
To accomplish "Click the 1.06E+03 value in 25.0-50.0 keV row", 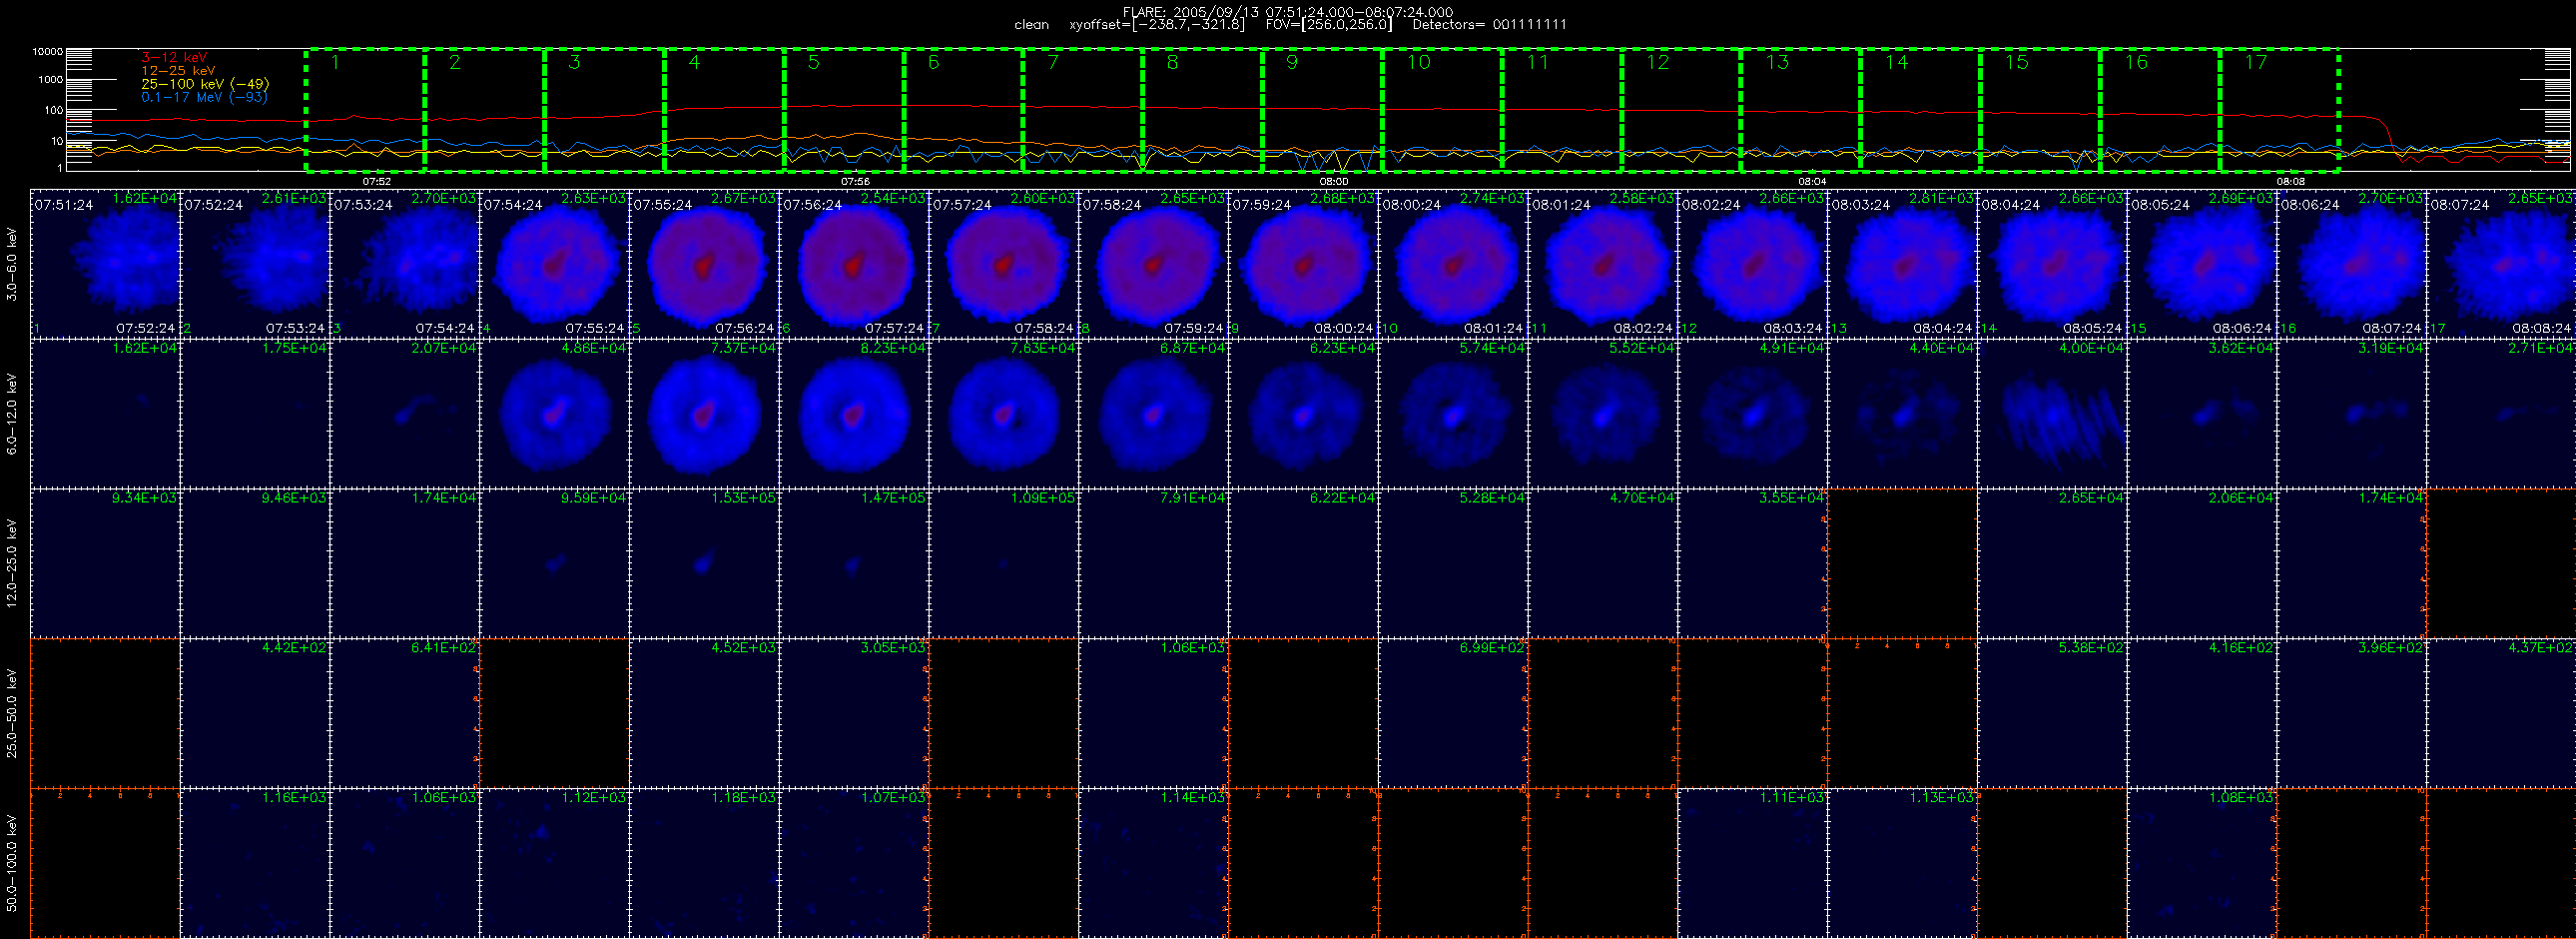I will [1193, 648].
